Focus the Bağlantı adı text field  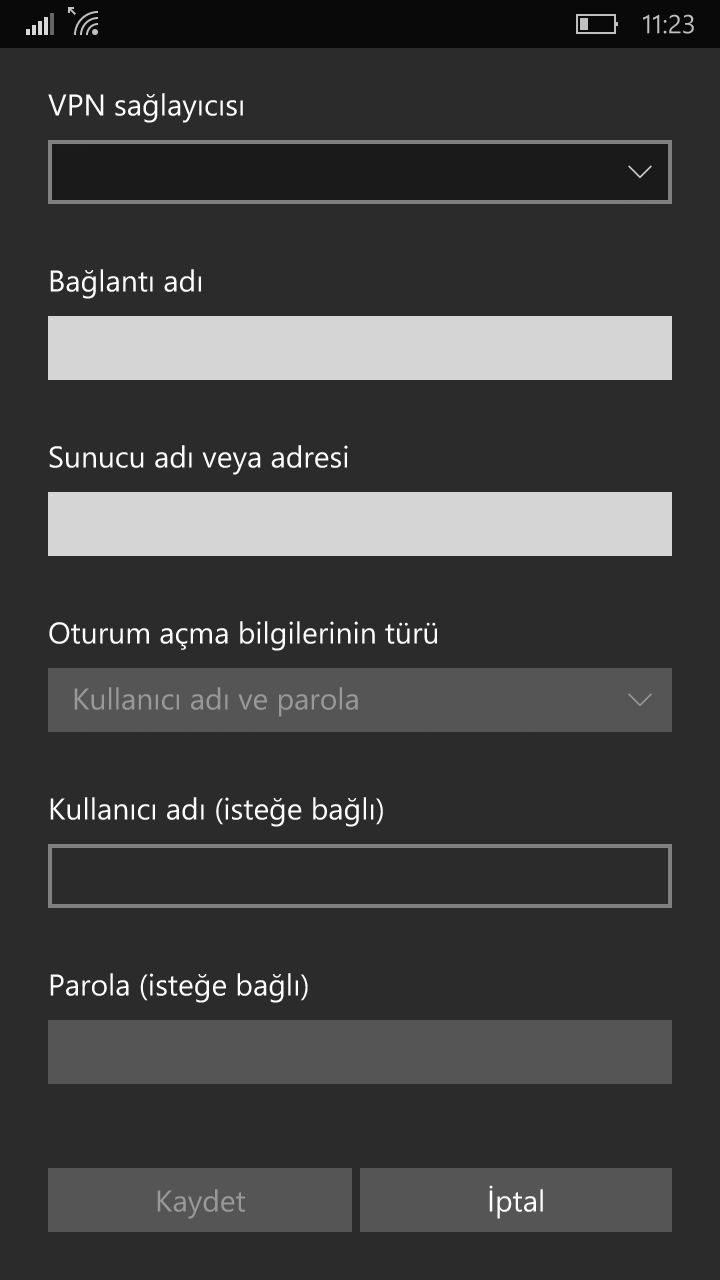coord(360,348)
